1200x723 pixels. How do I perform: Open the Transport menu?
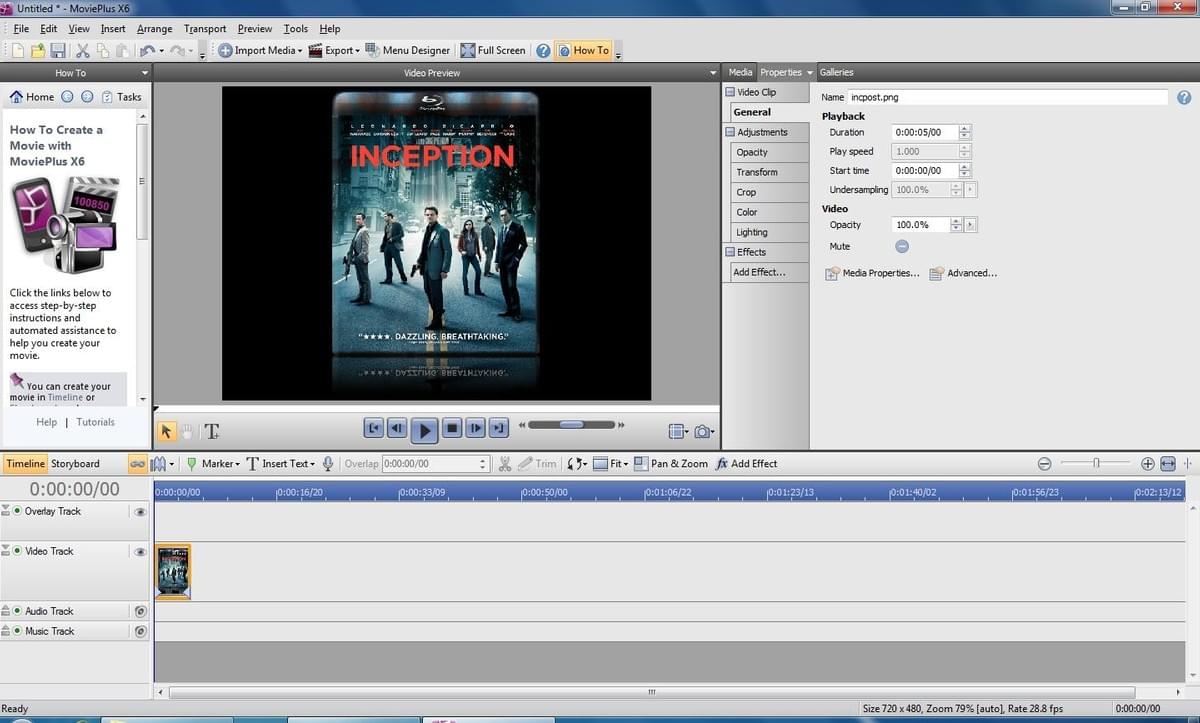coord(205,29)
